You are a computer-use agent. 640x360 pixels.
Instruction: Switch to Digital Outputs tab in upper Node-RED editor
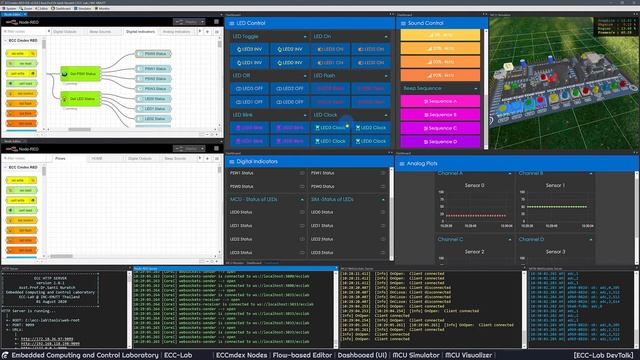[x=67, y=31]
